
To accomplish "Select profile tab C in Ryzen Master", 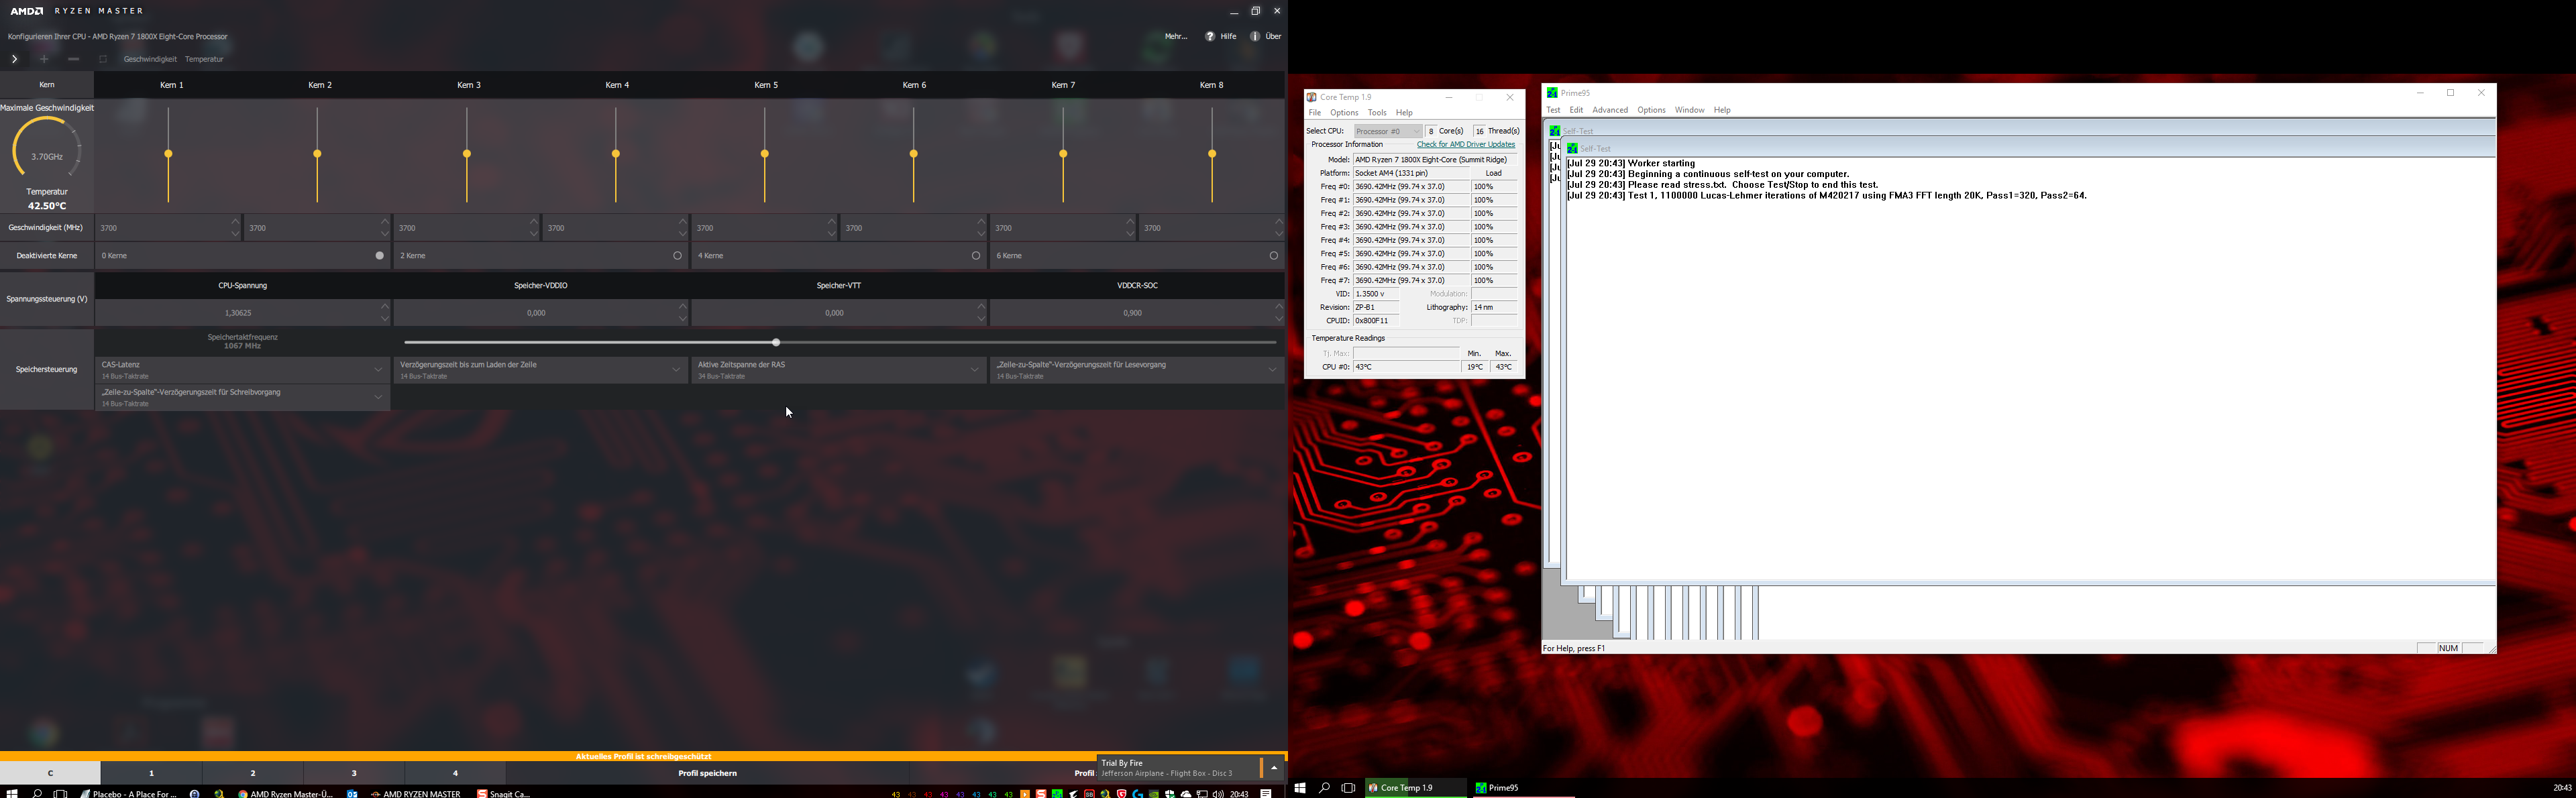I will click(x=50, y=773).
